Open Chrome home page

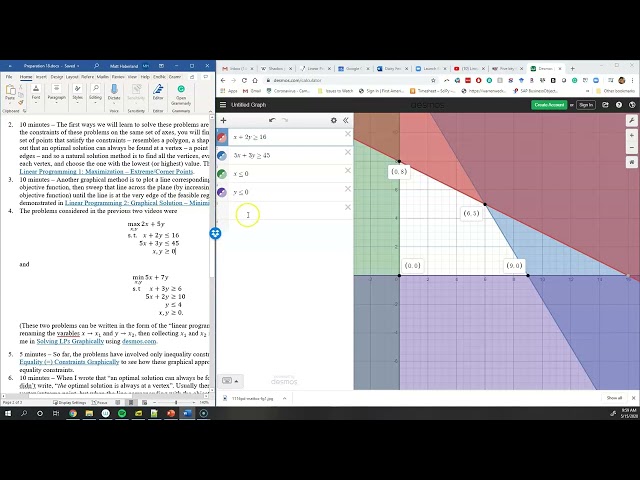255,80
